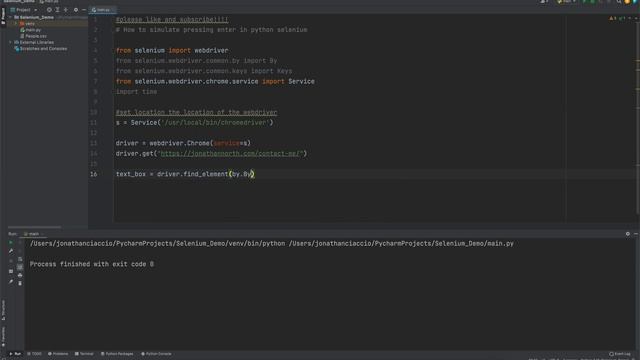Toggle the Structure side tab

pyautogui.click(x=3, y=310)
